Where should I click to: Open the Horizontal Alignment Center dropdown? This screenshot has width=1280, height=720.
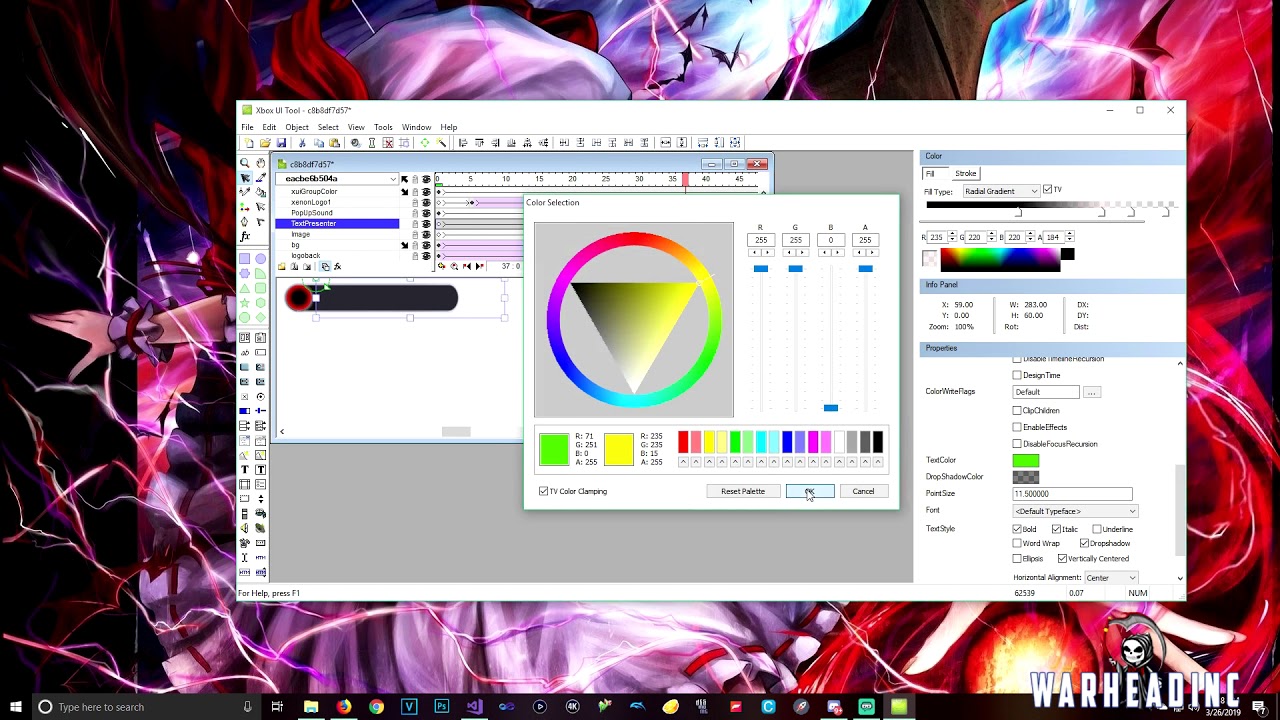1111,578
